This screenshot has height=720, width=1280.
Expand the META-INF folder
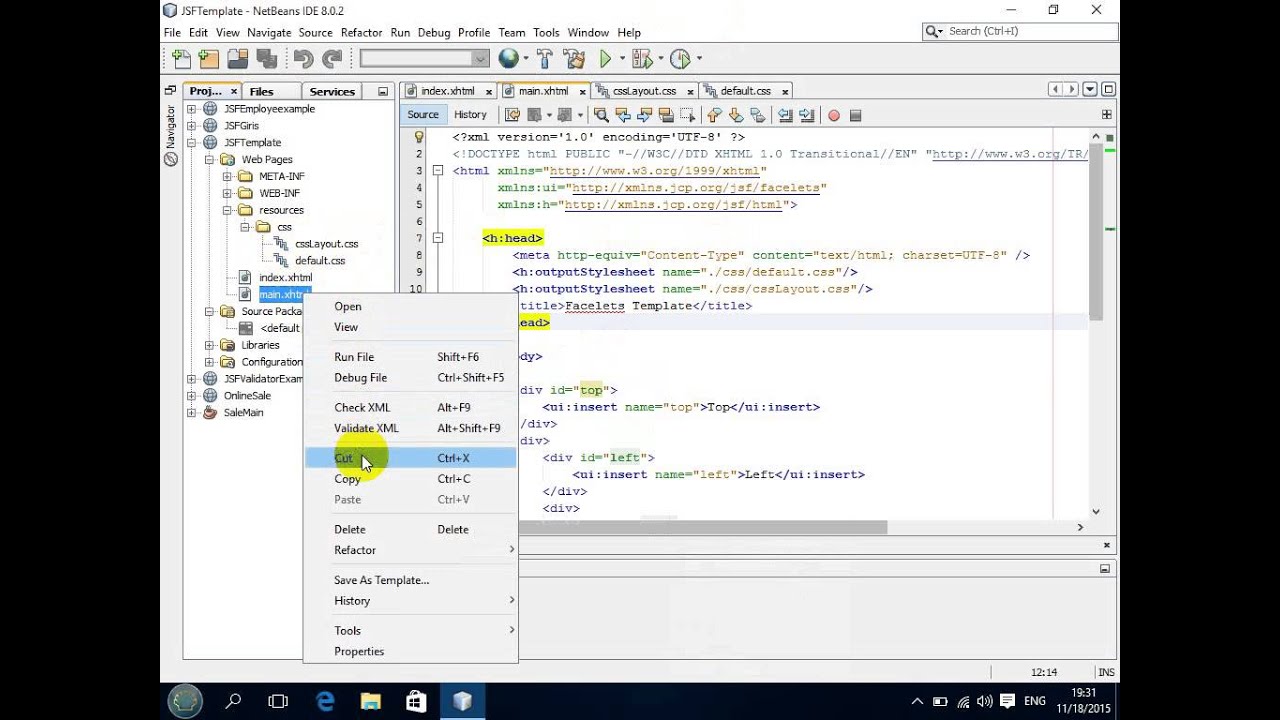click(227, 176)
